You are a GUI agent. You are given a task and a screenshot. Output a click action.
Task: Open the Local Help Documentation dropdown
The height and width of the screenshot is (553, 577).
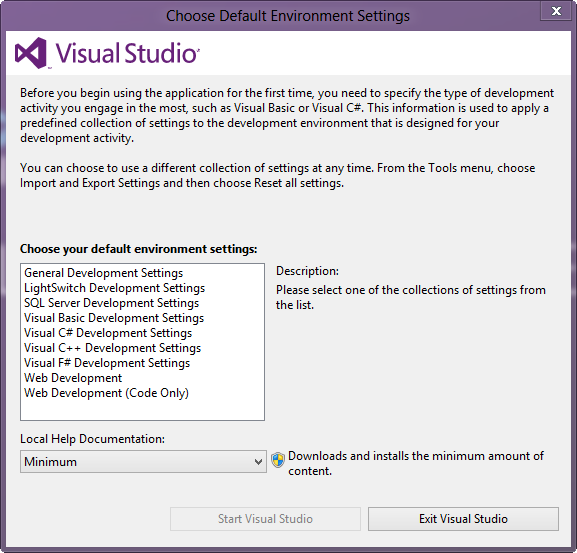point(143,461)
